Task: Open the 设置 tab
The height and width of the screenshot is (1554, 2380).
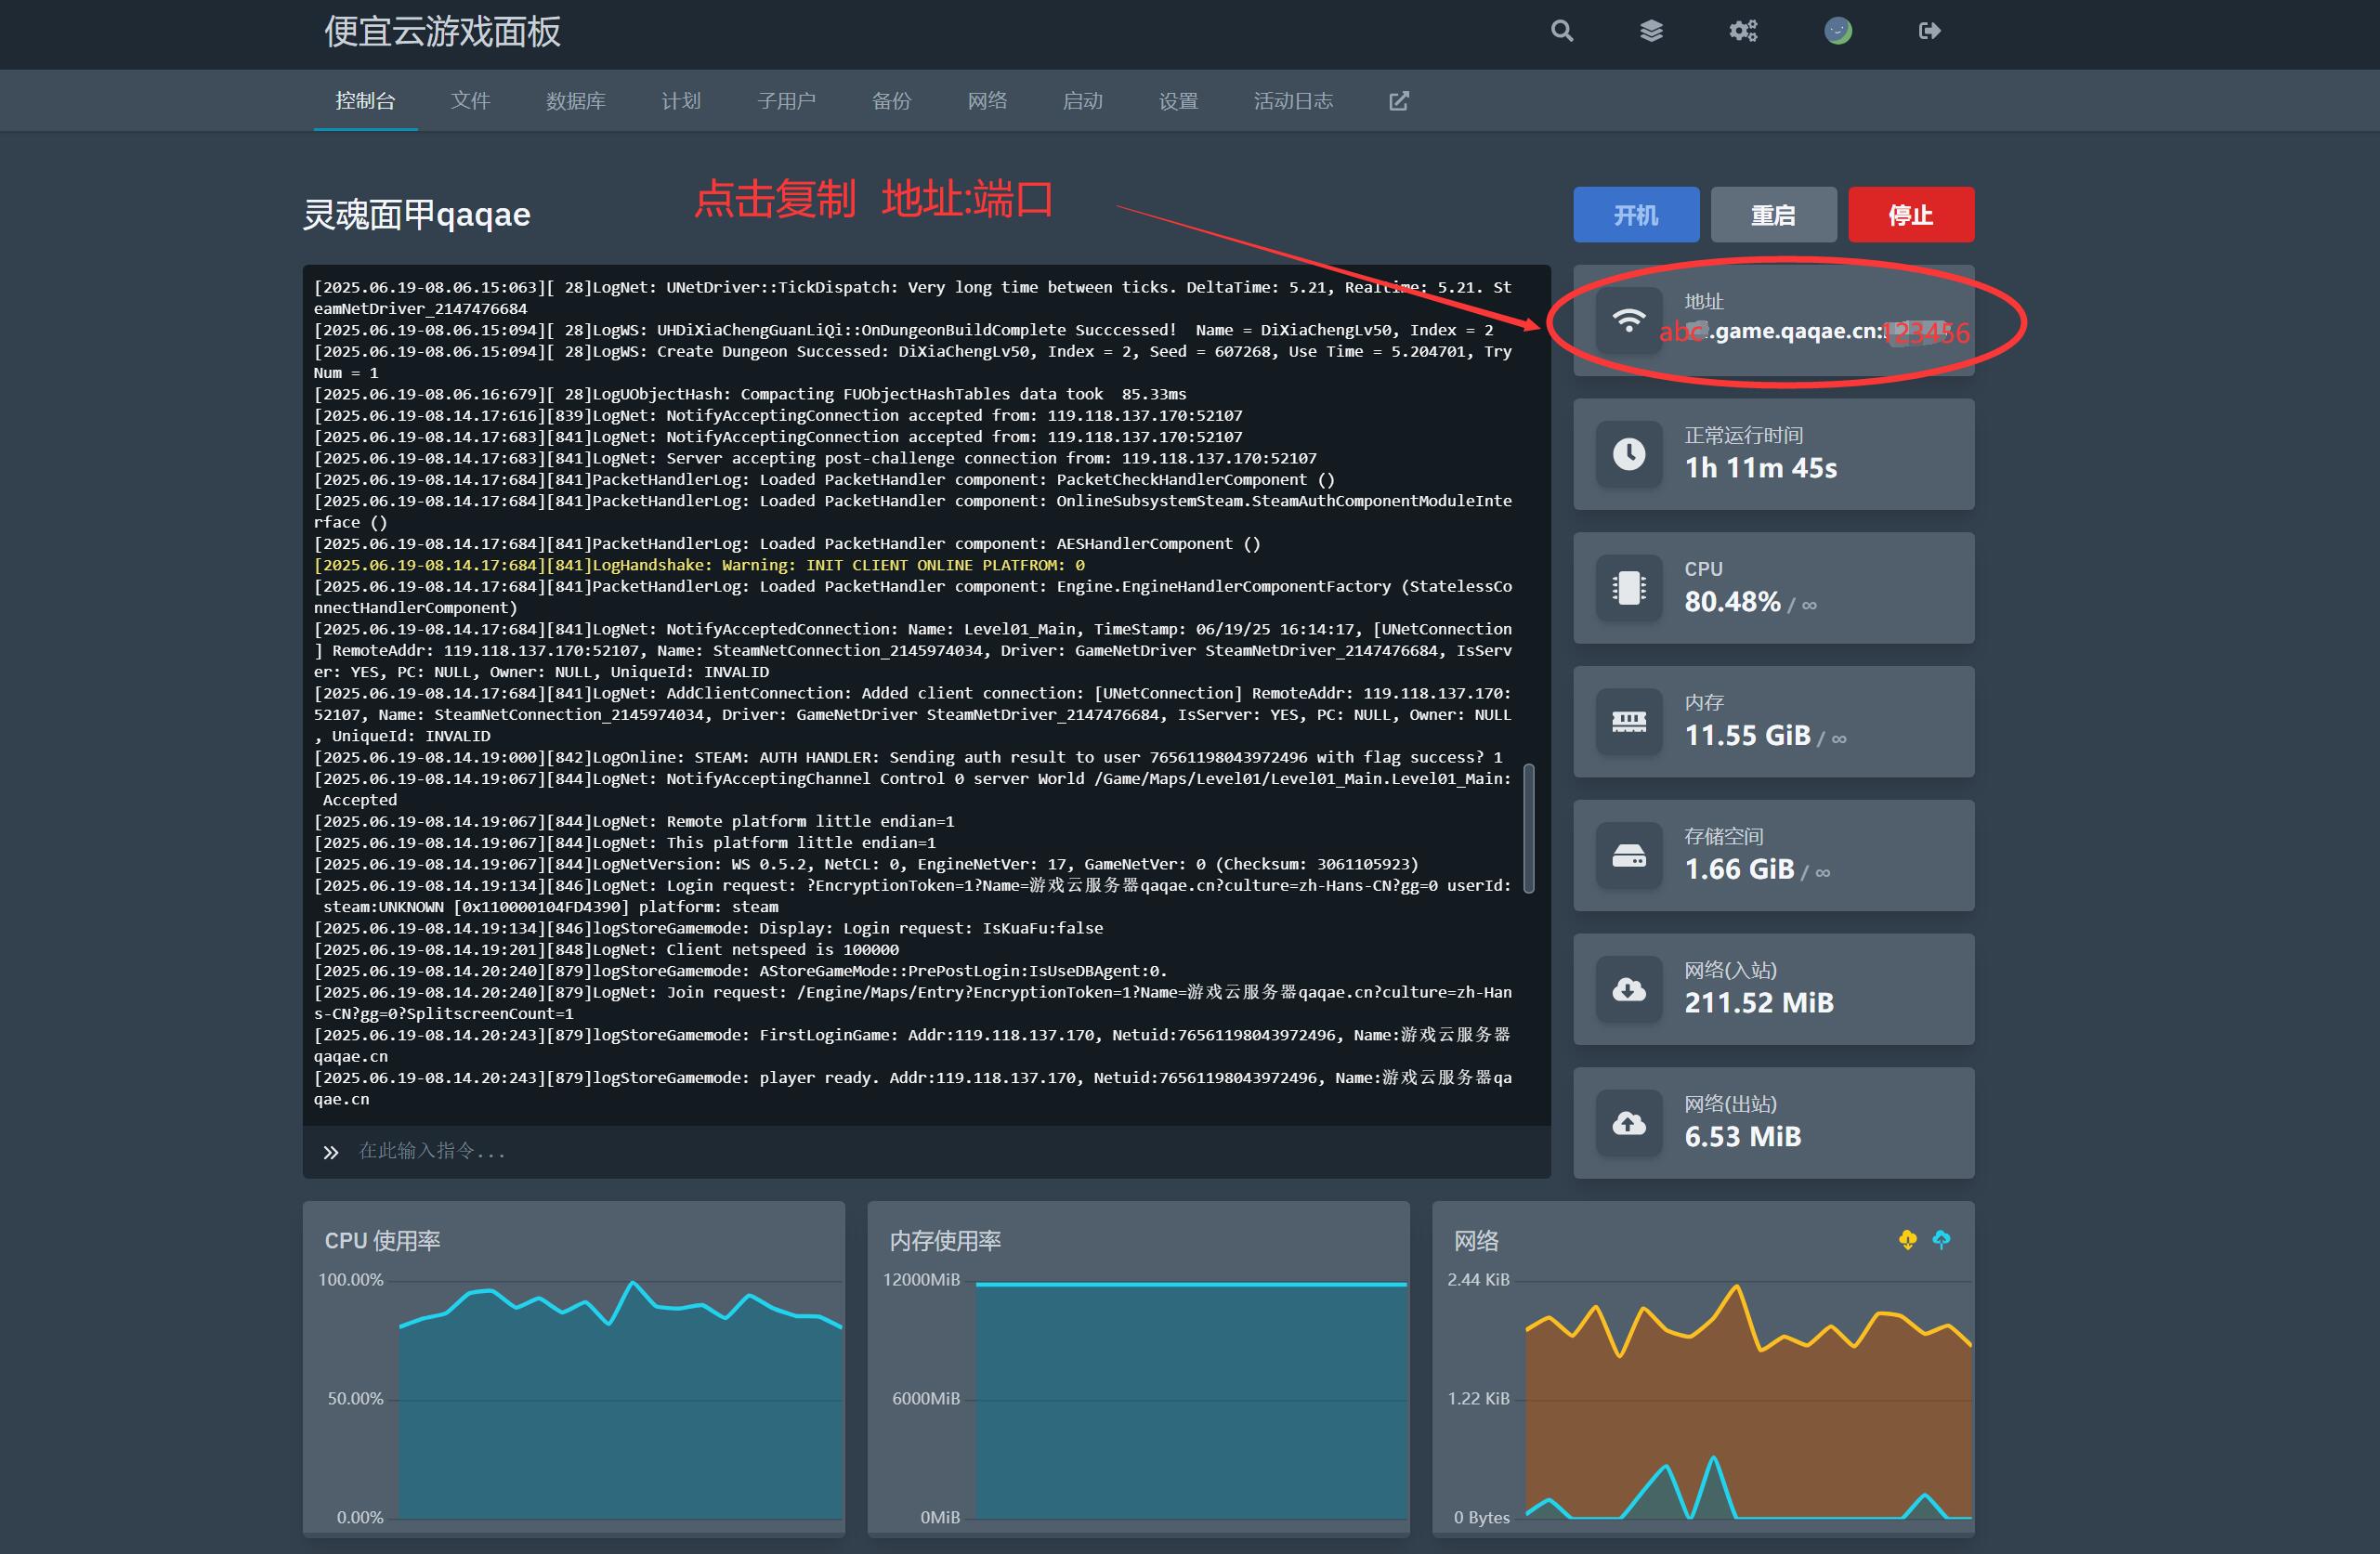Action: pos(1178,101)
